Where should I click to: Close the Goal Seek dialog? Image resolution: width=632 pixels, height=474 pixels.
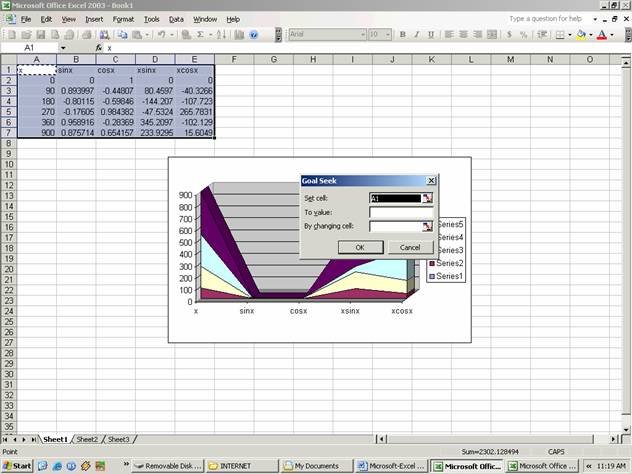click(x=431, y=181)
